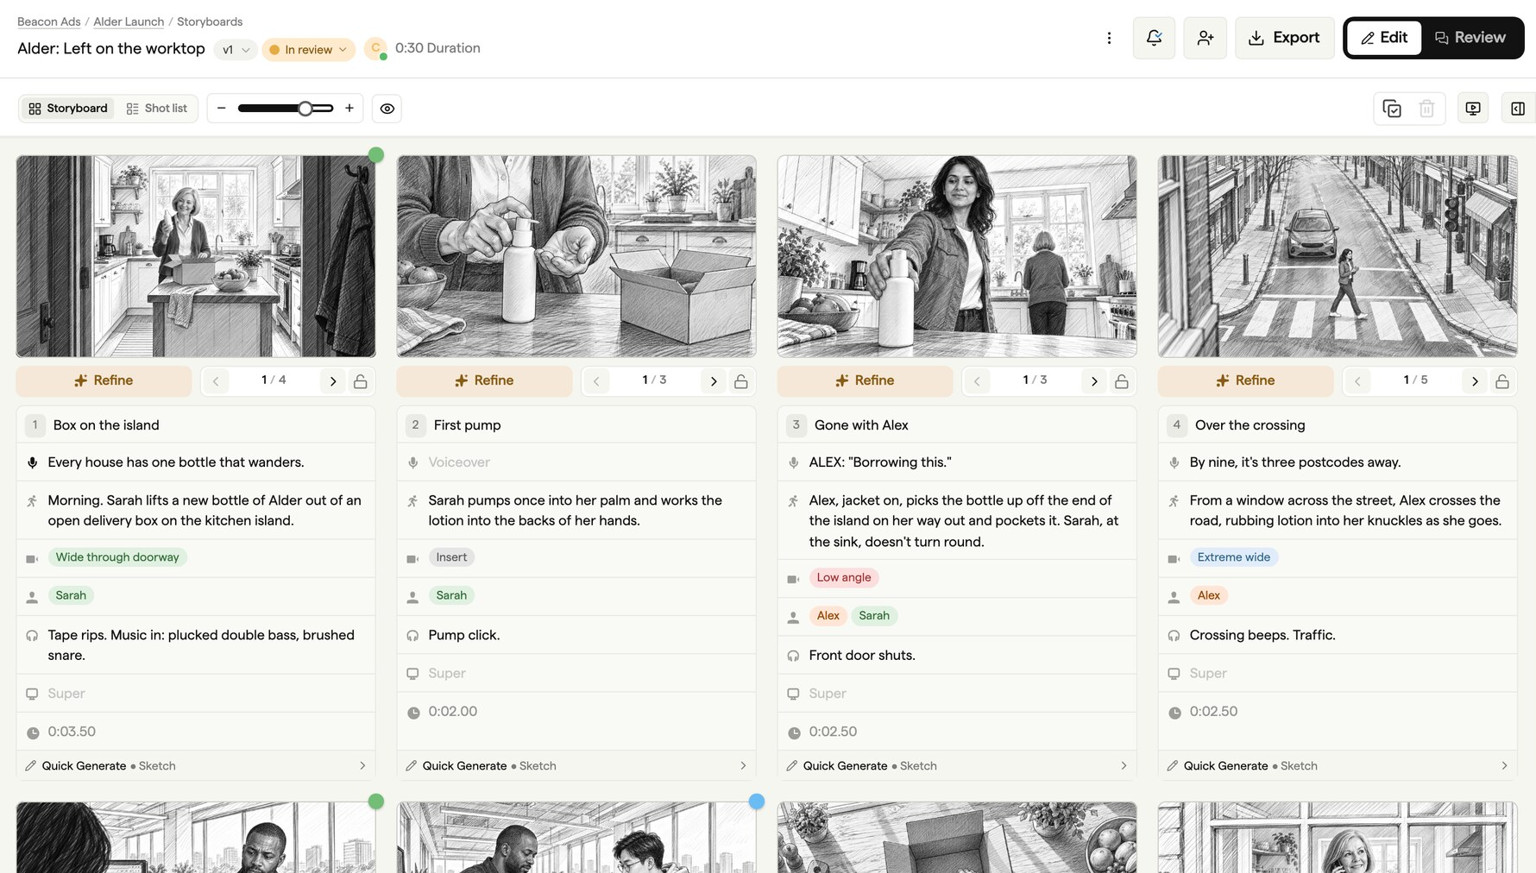
Task: Switch to Shot list view tab
Action: (x=157, y=108)
